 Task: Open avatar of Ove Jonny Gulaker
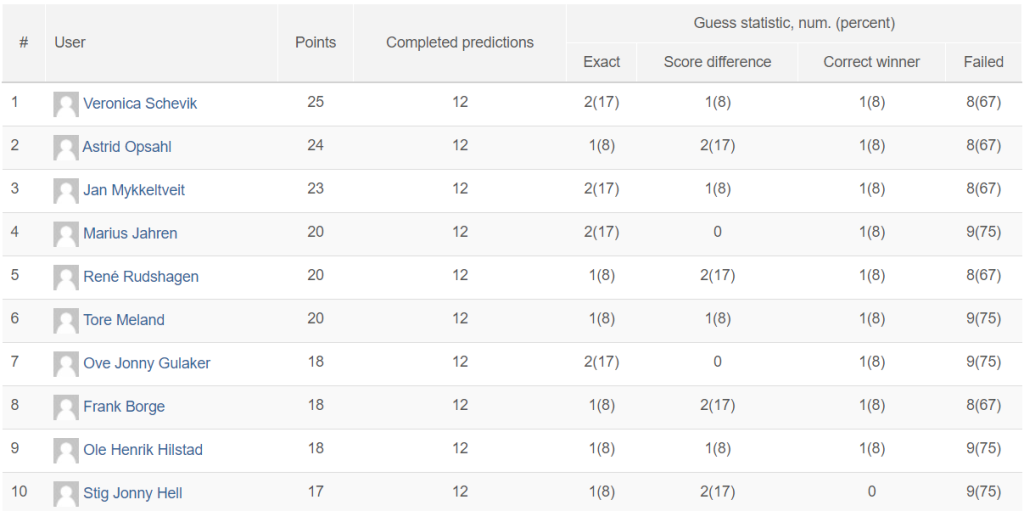[x=66, y=364]
